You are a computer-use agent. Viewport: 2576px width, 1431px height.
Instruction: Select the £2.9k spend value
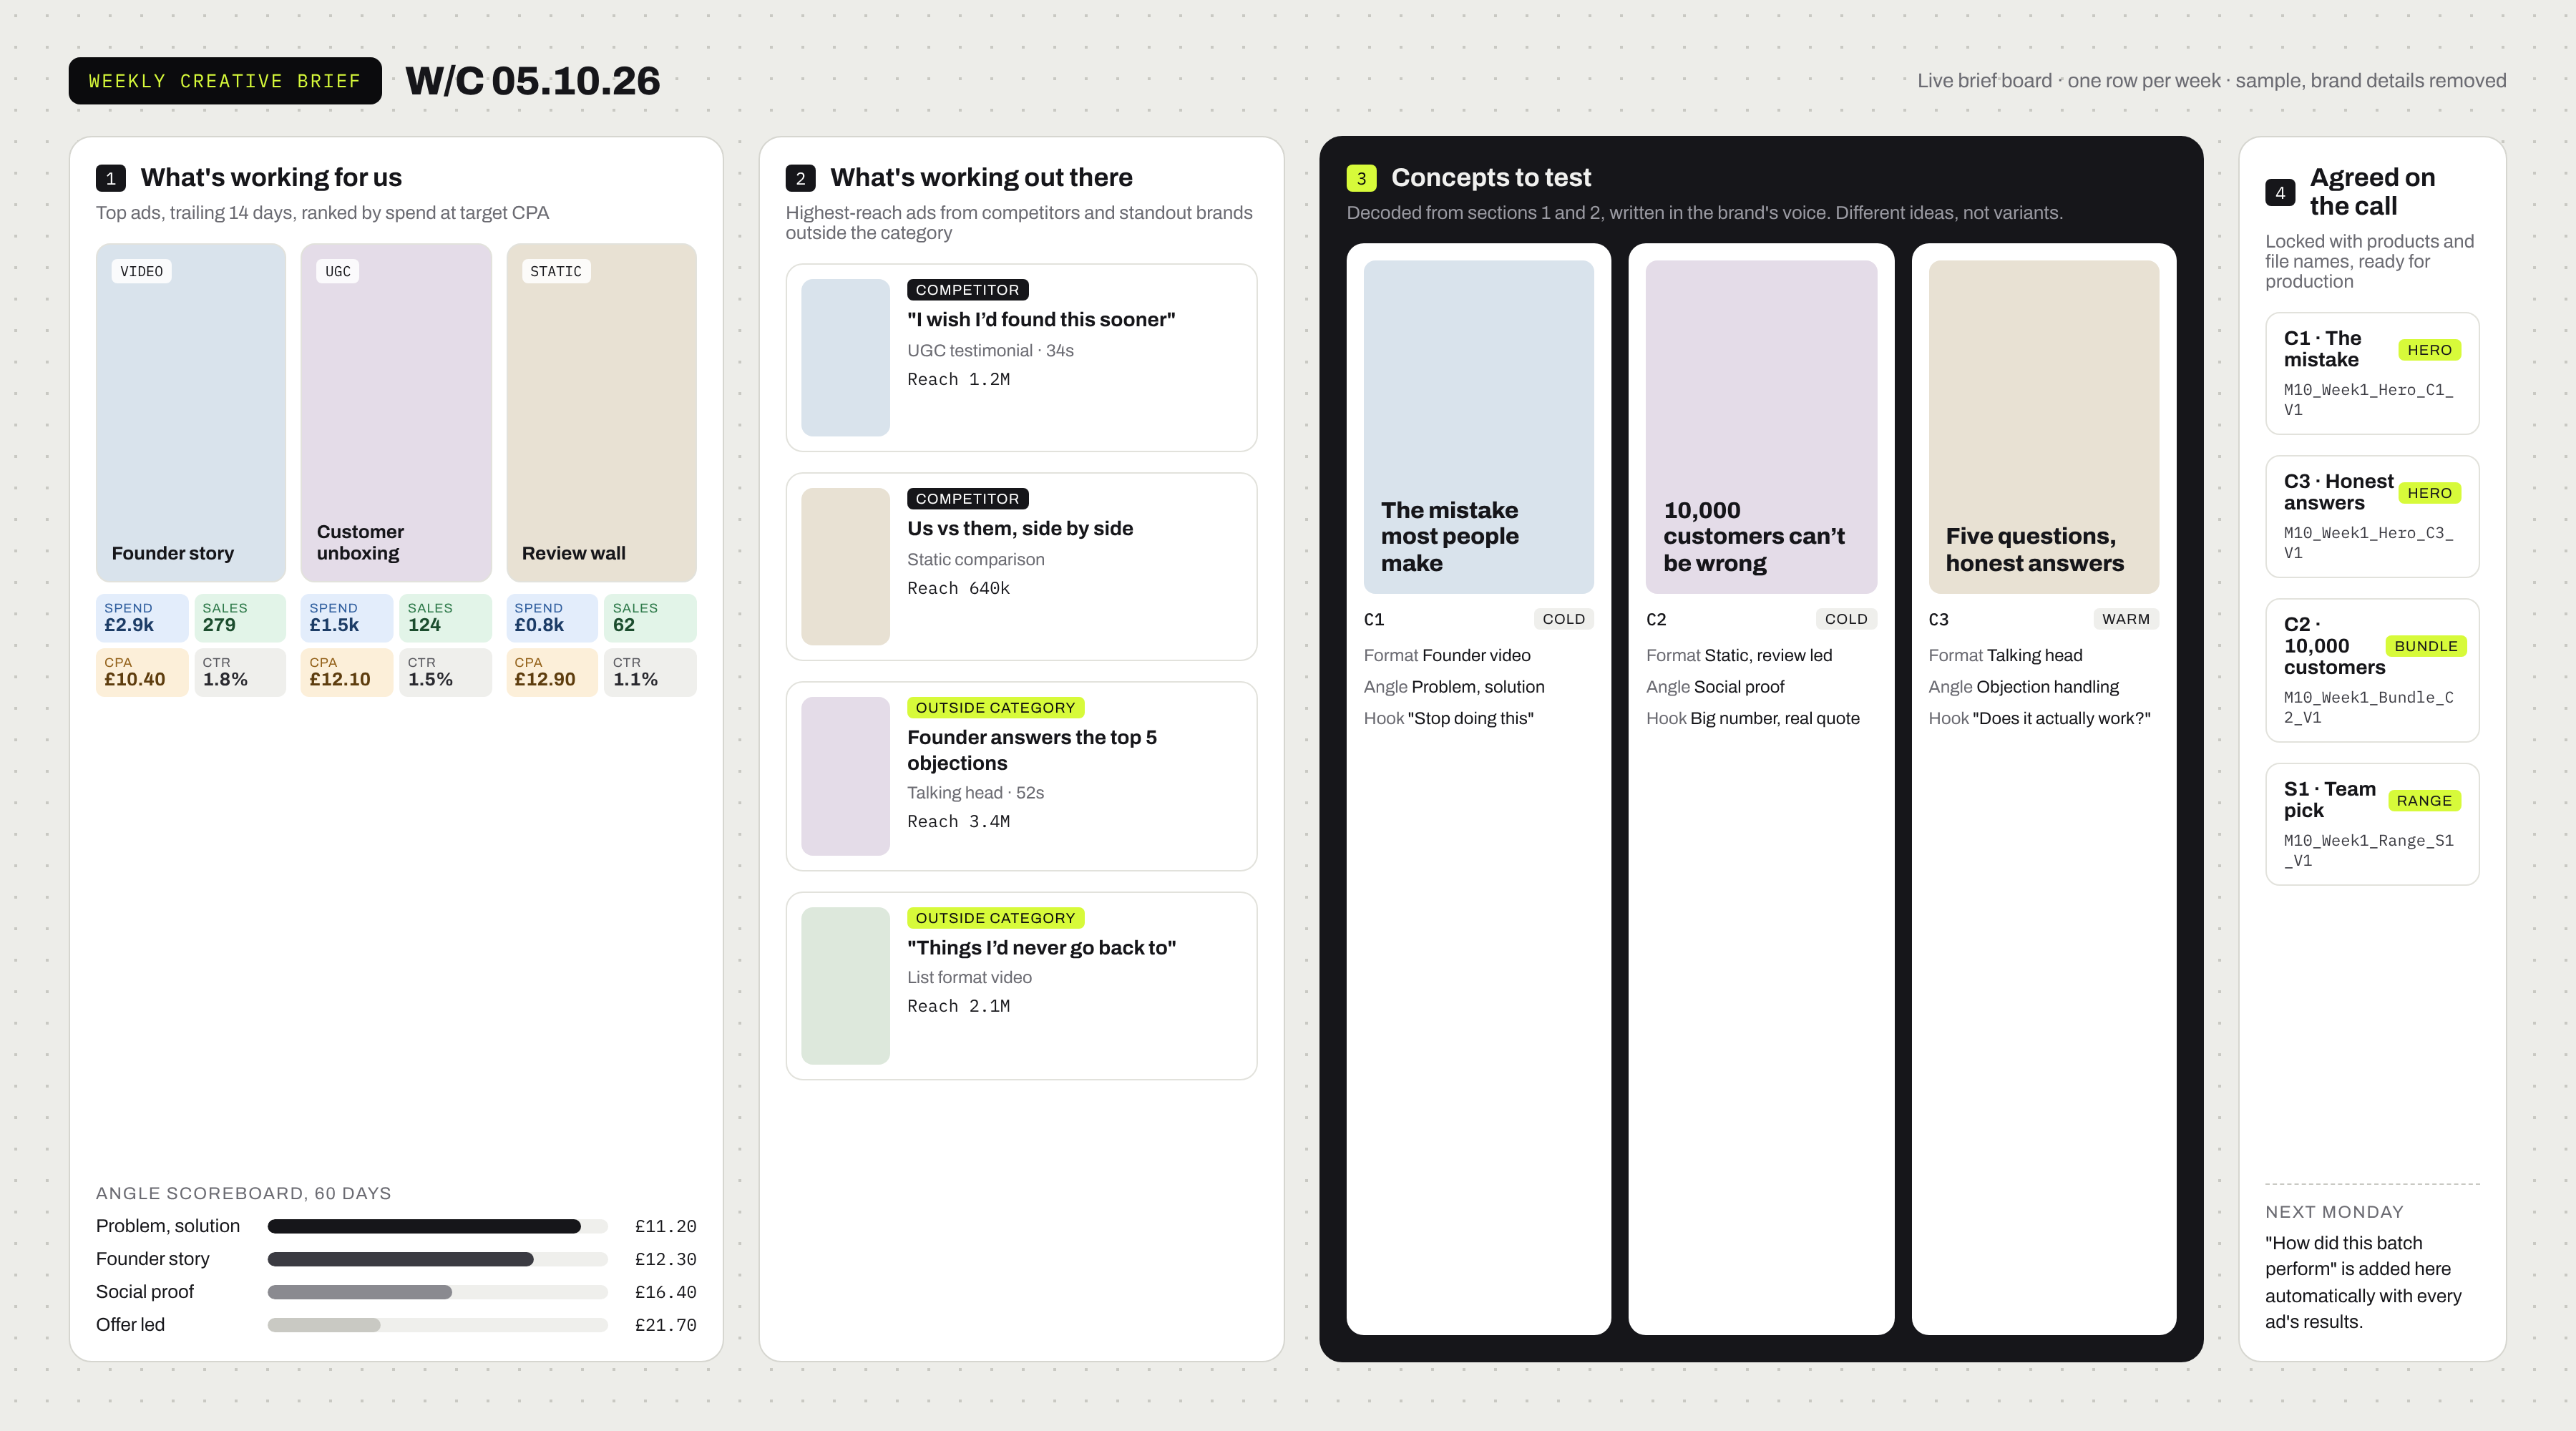click(129, 625)
